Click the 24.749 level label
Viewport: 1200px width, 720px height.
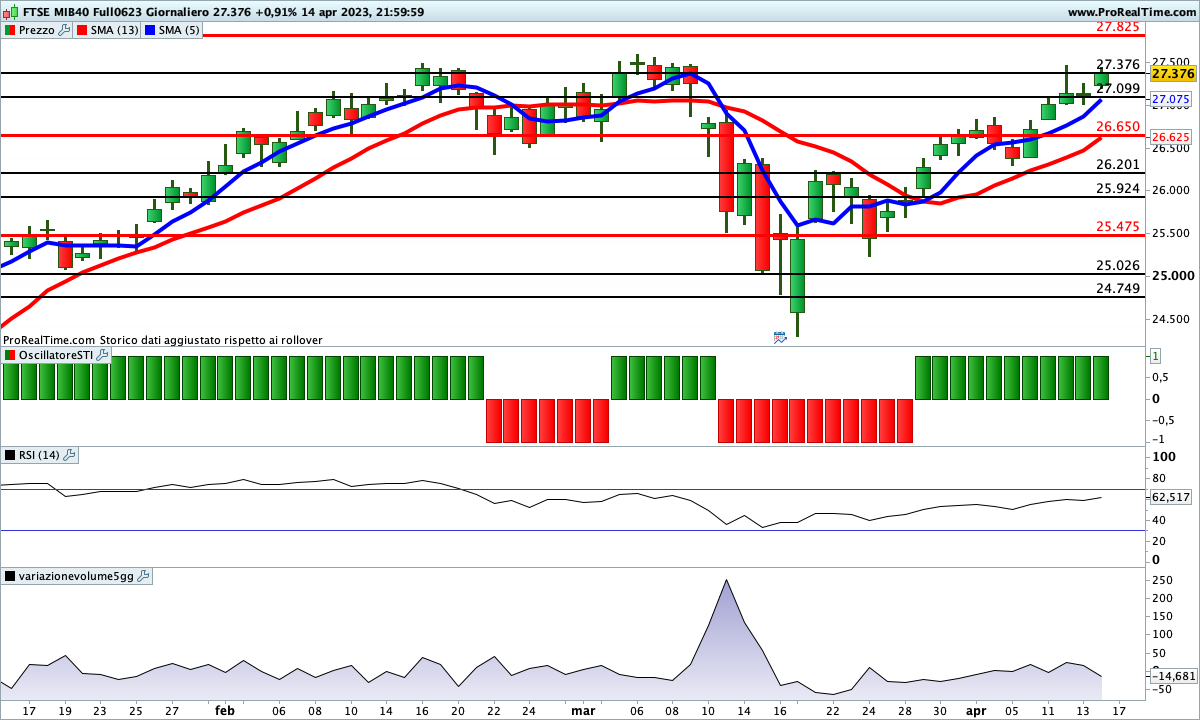[1118, 288]
